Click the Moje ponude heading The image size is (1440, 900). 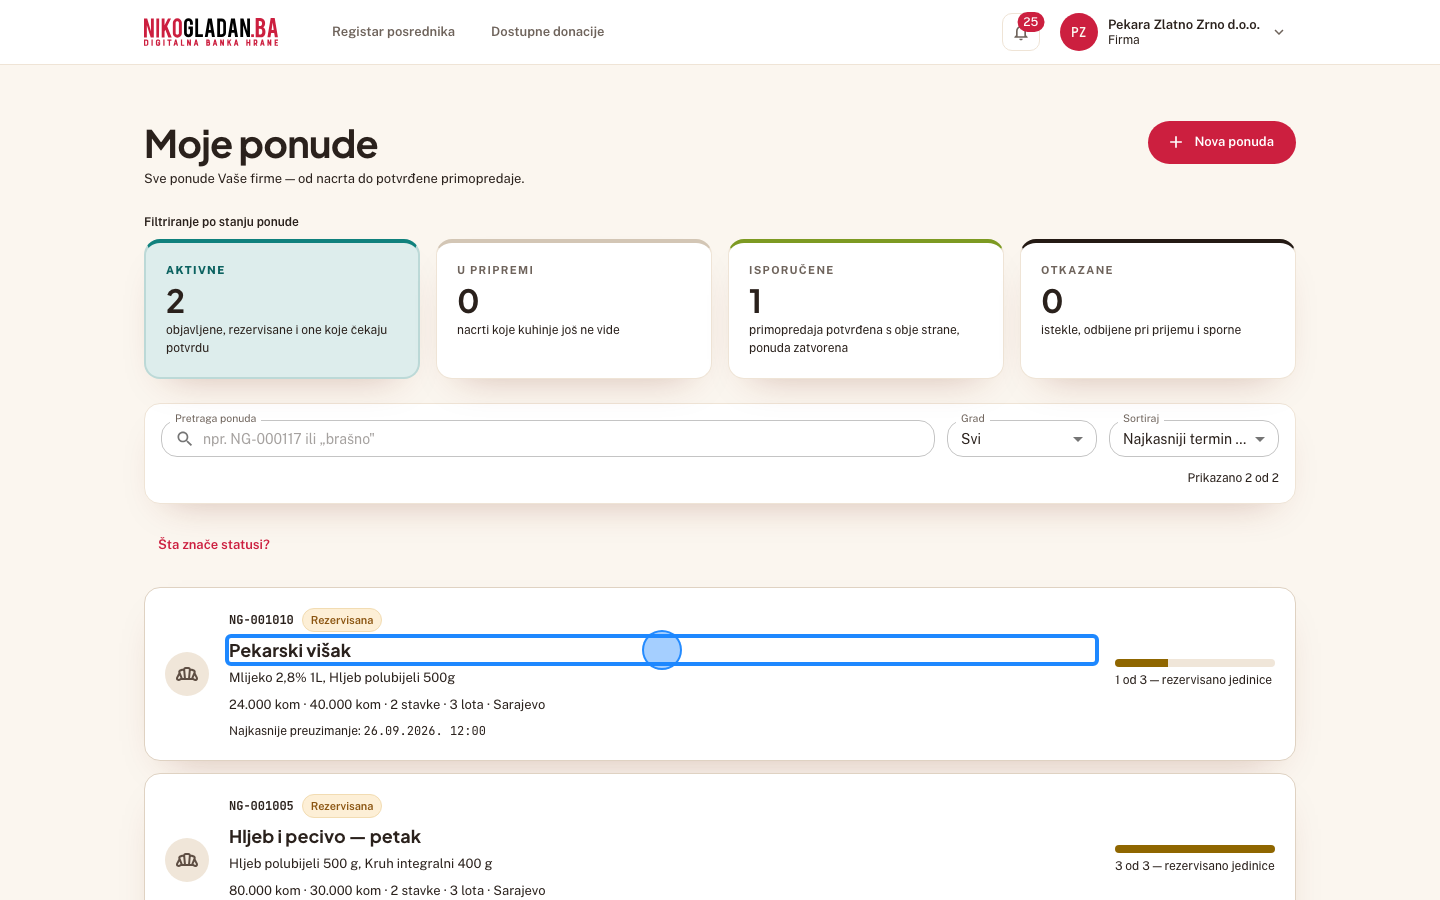(261, 145)
